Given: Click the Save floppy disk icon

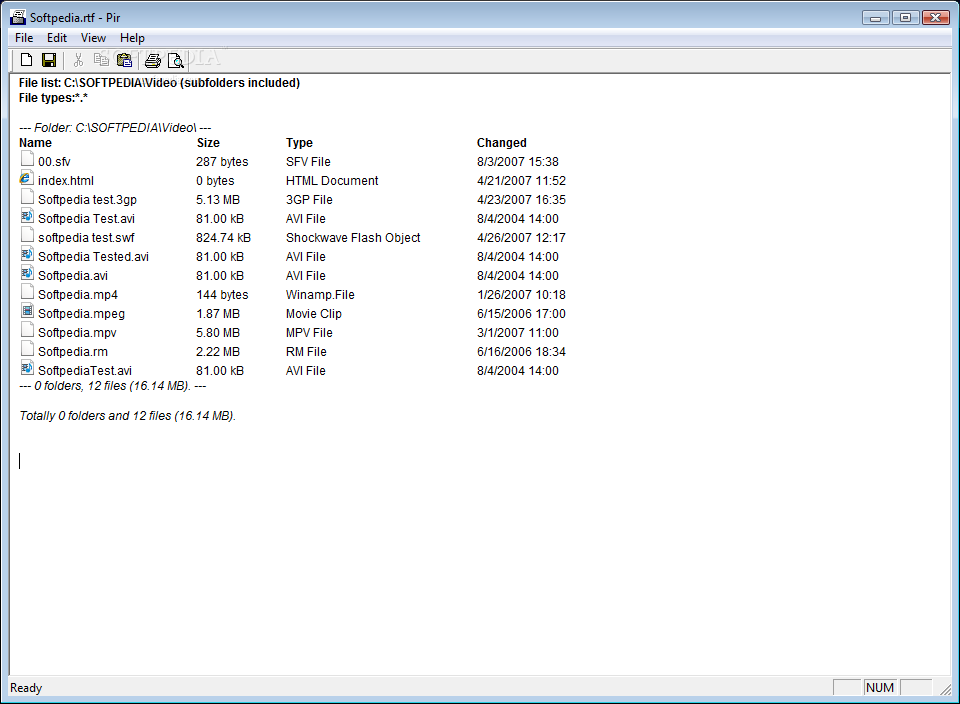Looking at the screenshot, I should click(x=49, y=60).
